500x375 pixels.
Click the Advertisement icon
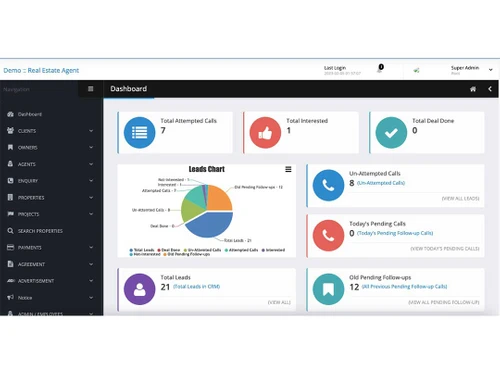pyautogui.click(x=11, y=281)
